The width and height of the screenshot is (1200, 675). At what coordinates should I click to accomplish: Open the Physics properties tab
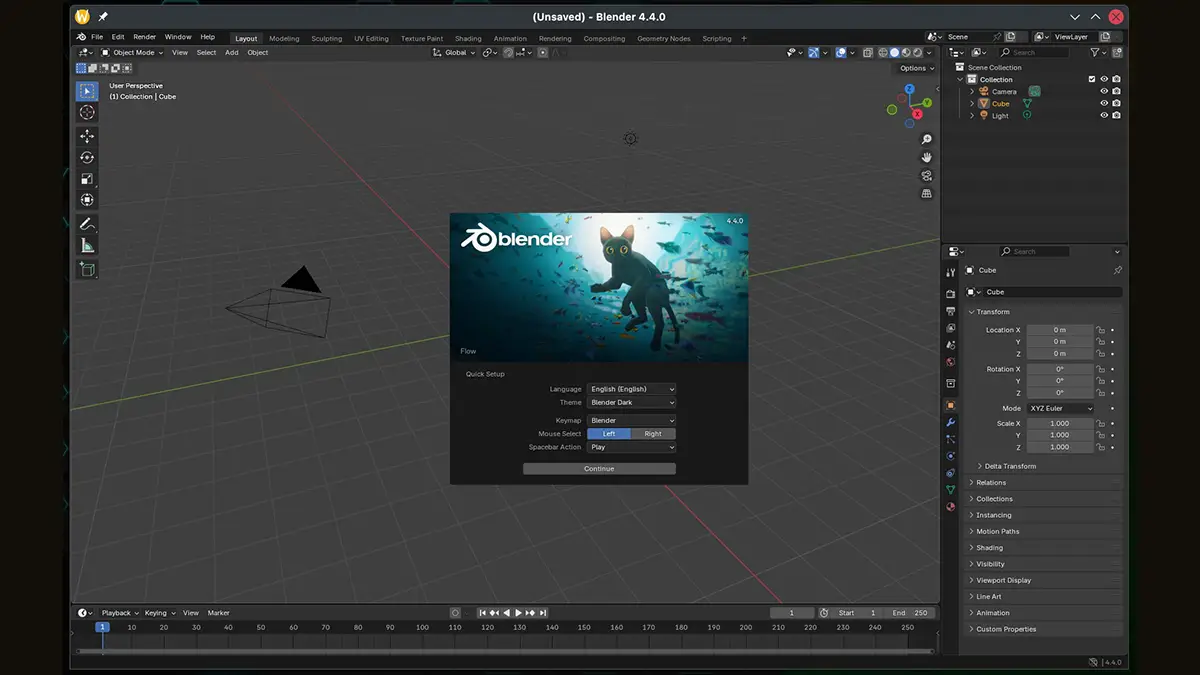click(950, 456)
